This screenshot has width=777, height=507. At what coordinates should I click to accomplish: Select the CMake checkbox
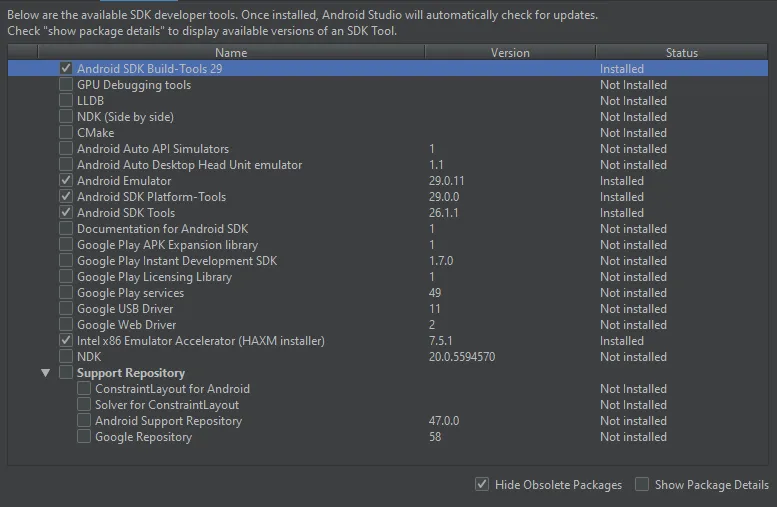[x=66, y=133]
